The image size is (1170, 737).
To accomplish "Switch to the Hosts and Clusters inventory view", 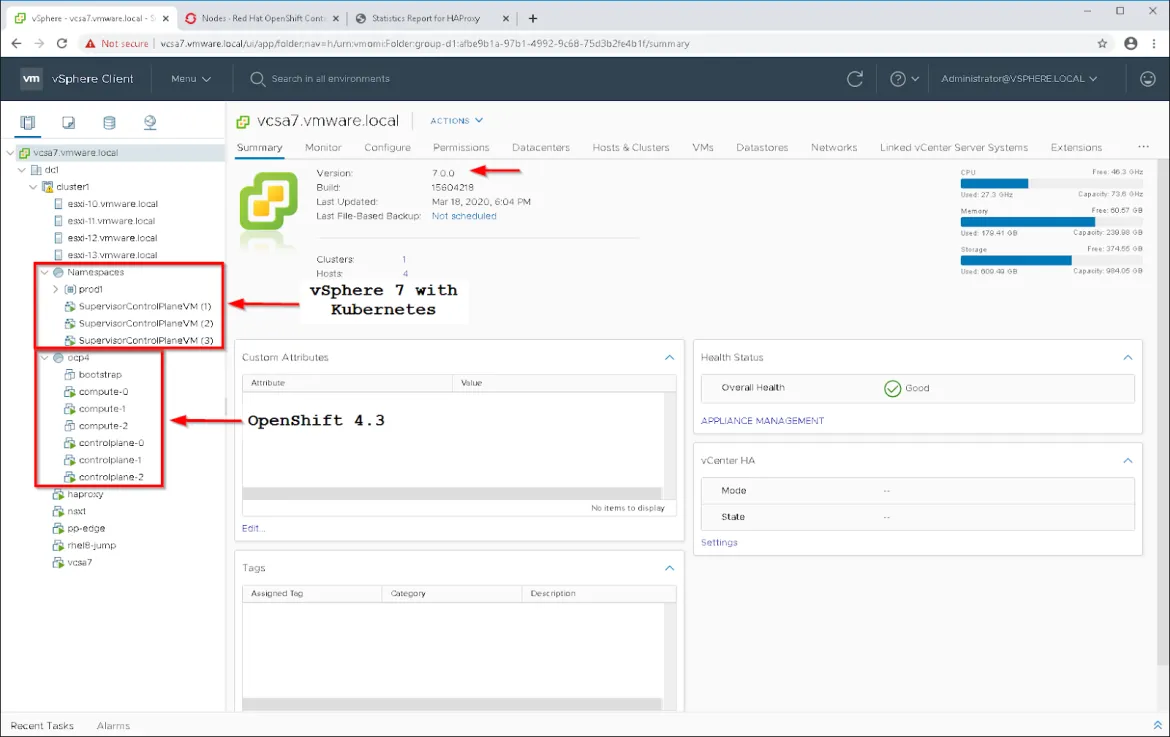I will 27,122.
